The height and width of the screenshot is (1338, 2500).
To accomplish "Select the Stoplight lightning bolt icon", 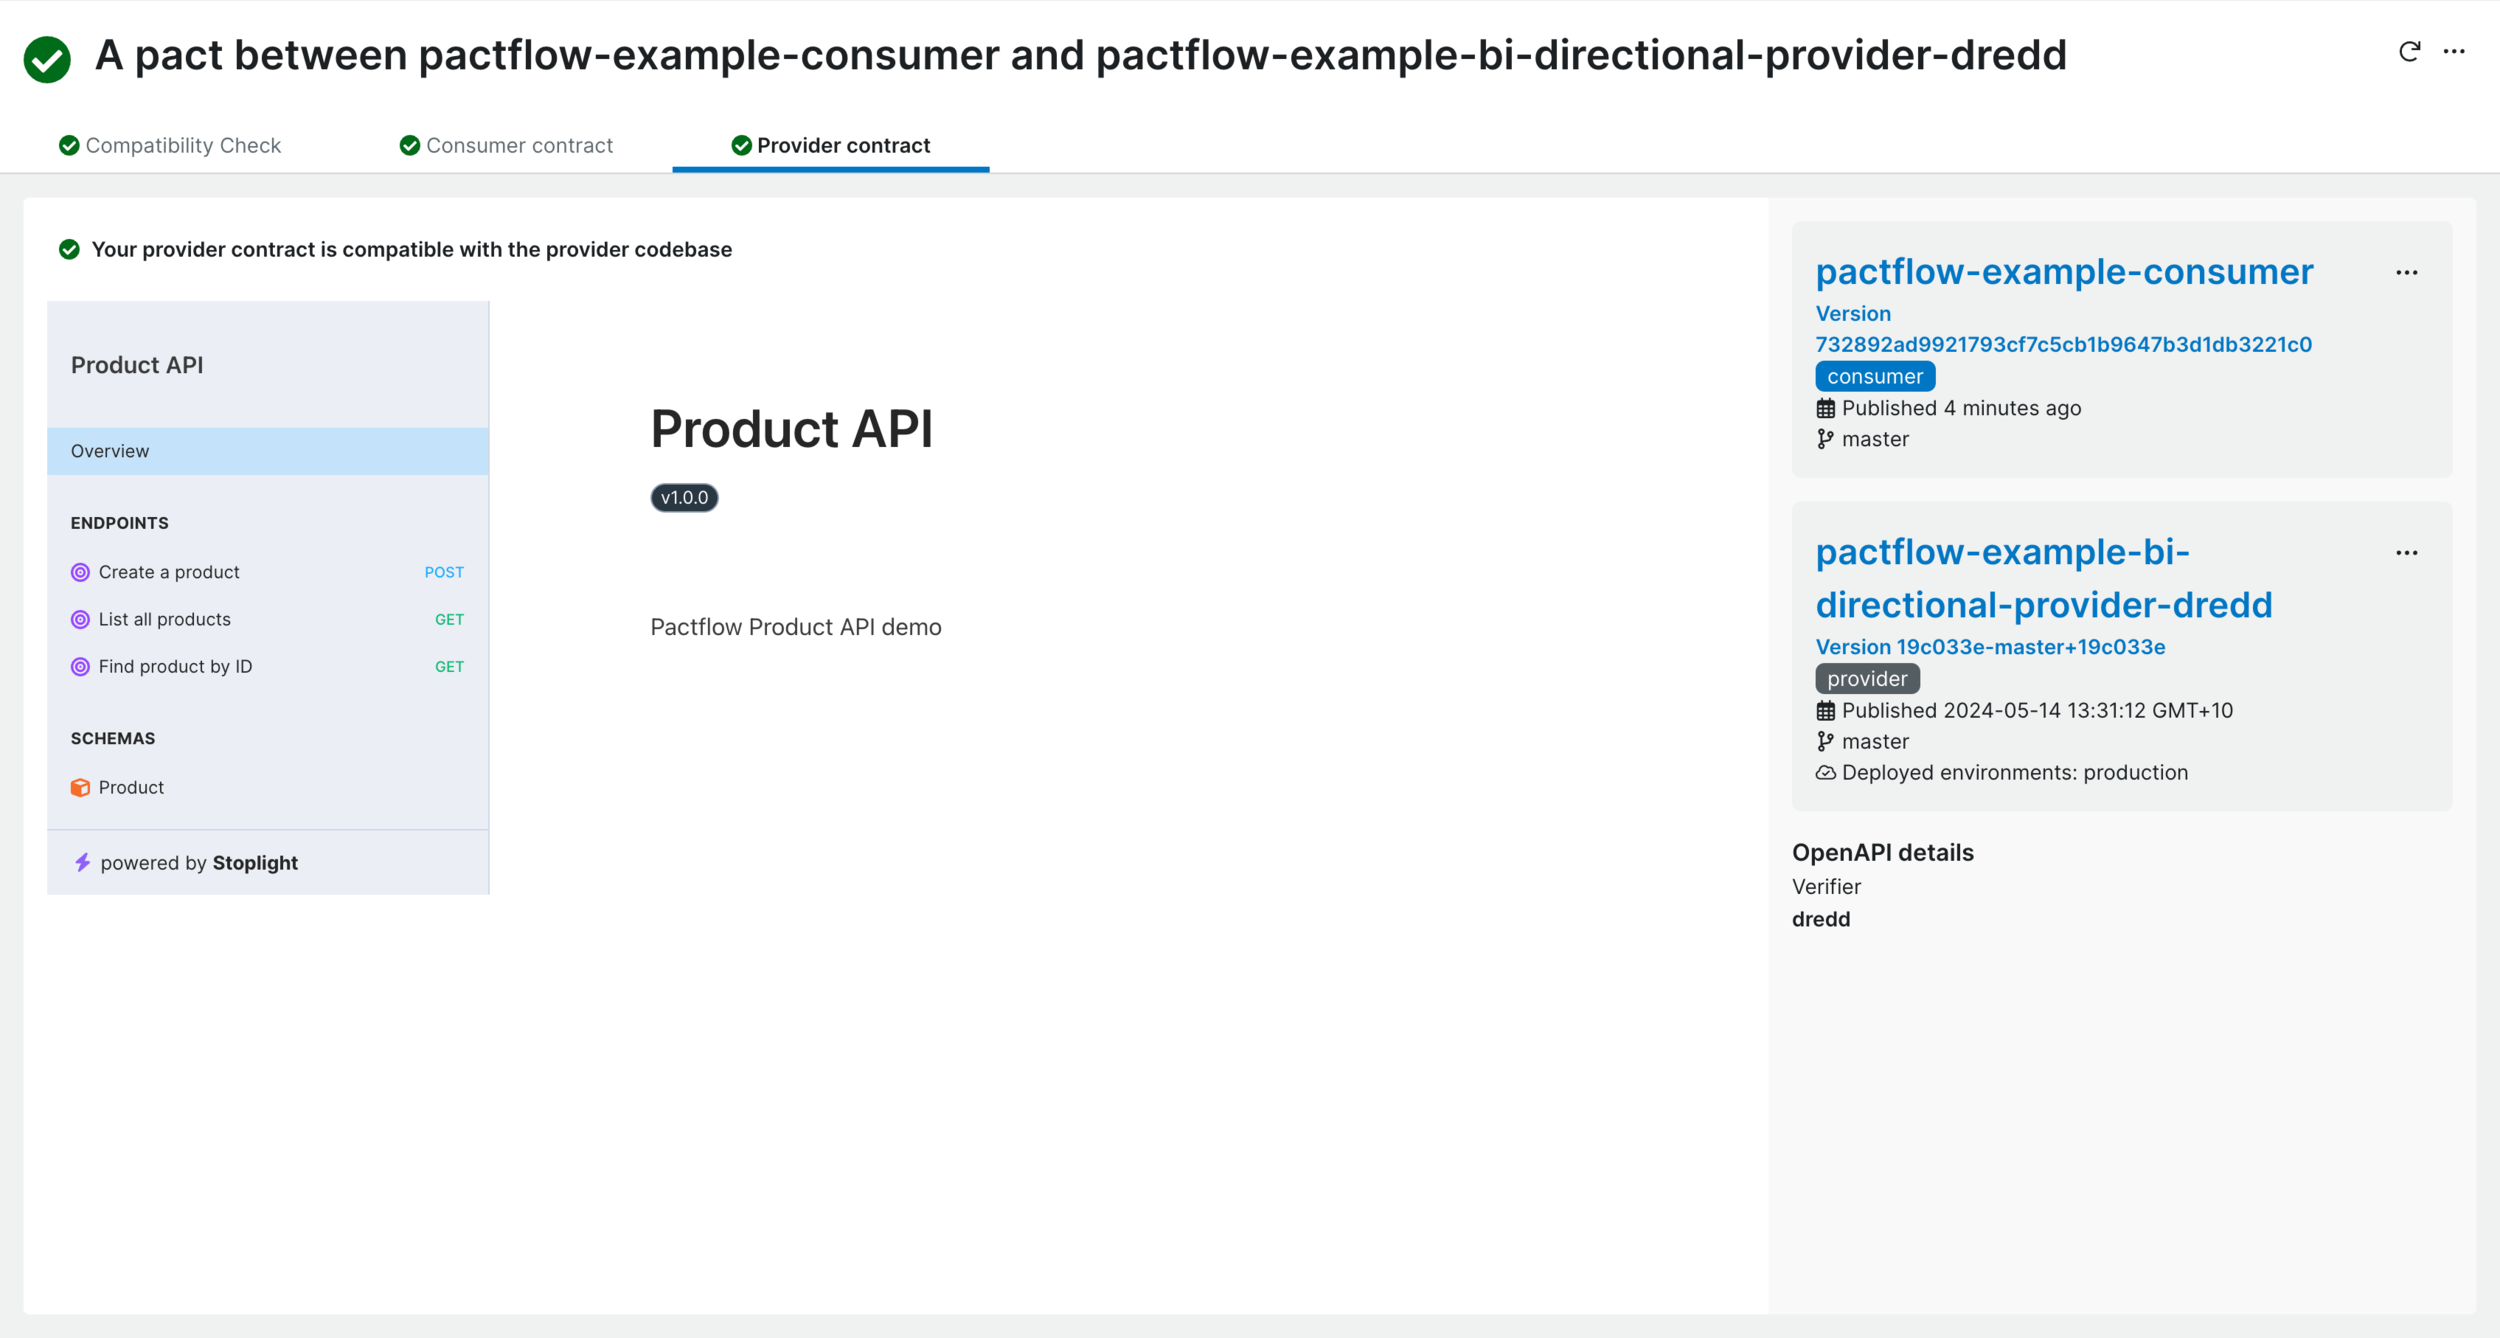I will pos(82,862).
